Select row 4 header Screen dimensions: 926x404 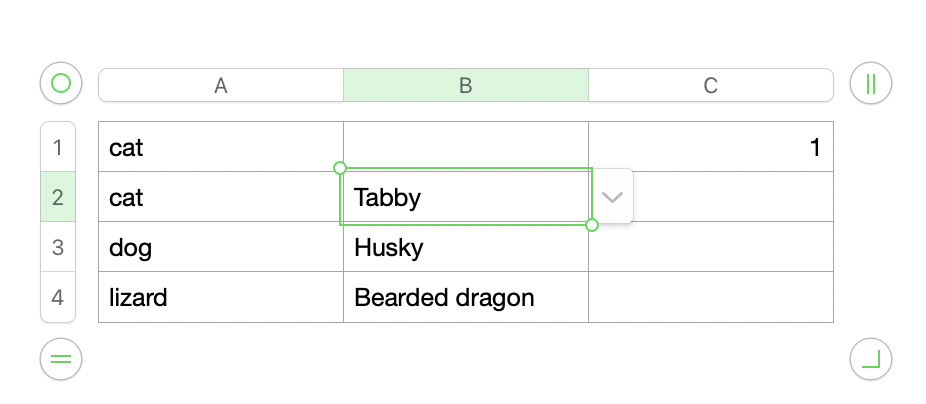pyautogui.click(x=58, y=297)
